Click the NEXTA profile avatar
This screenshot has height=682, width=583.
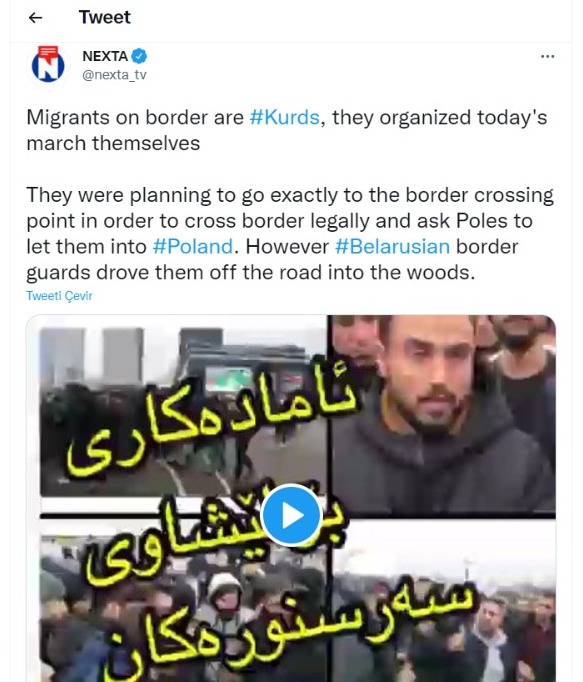click(x=48, y=65)
